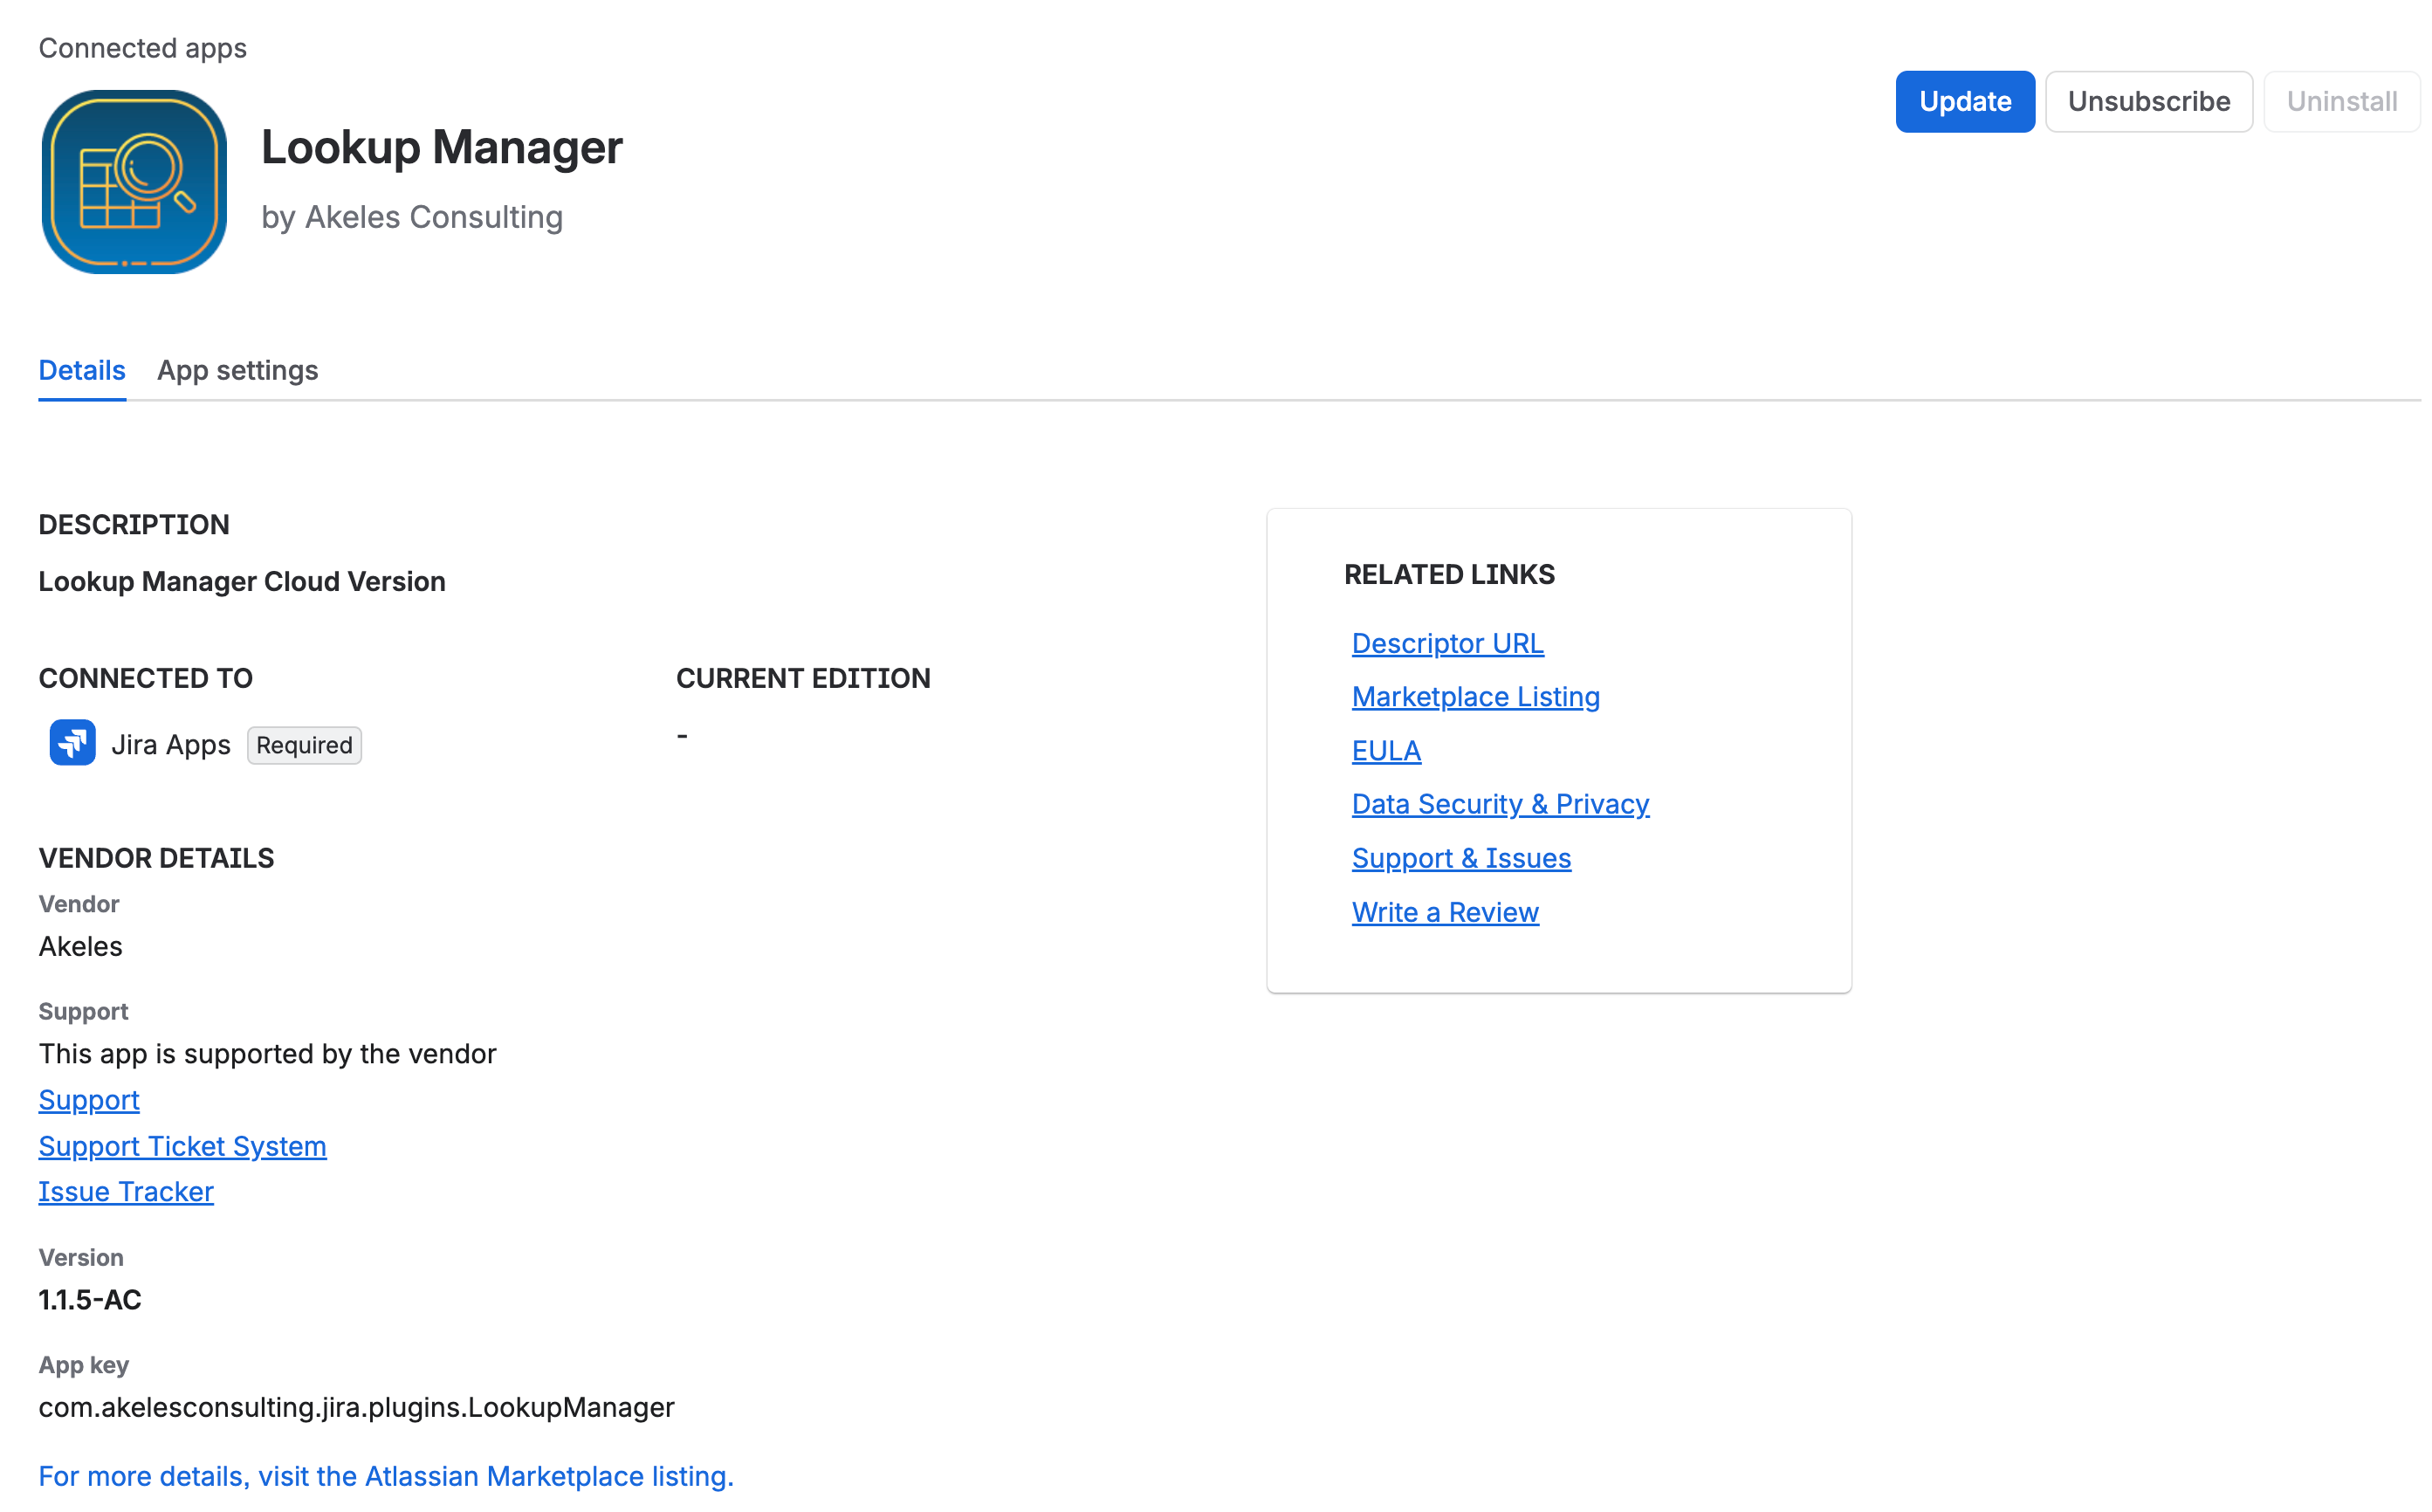
Task: Unsubscribe from the Lookup Manager app
Action: click(x=2148, y=101)
